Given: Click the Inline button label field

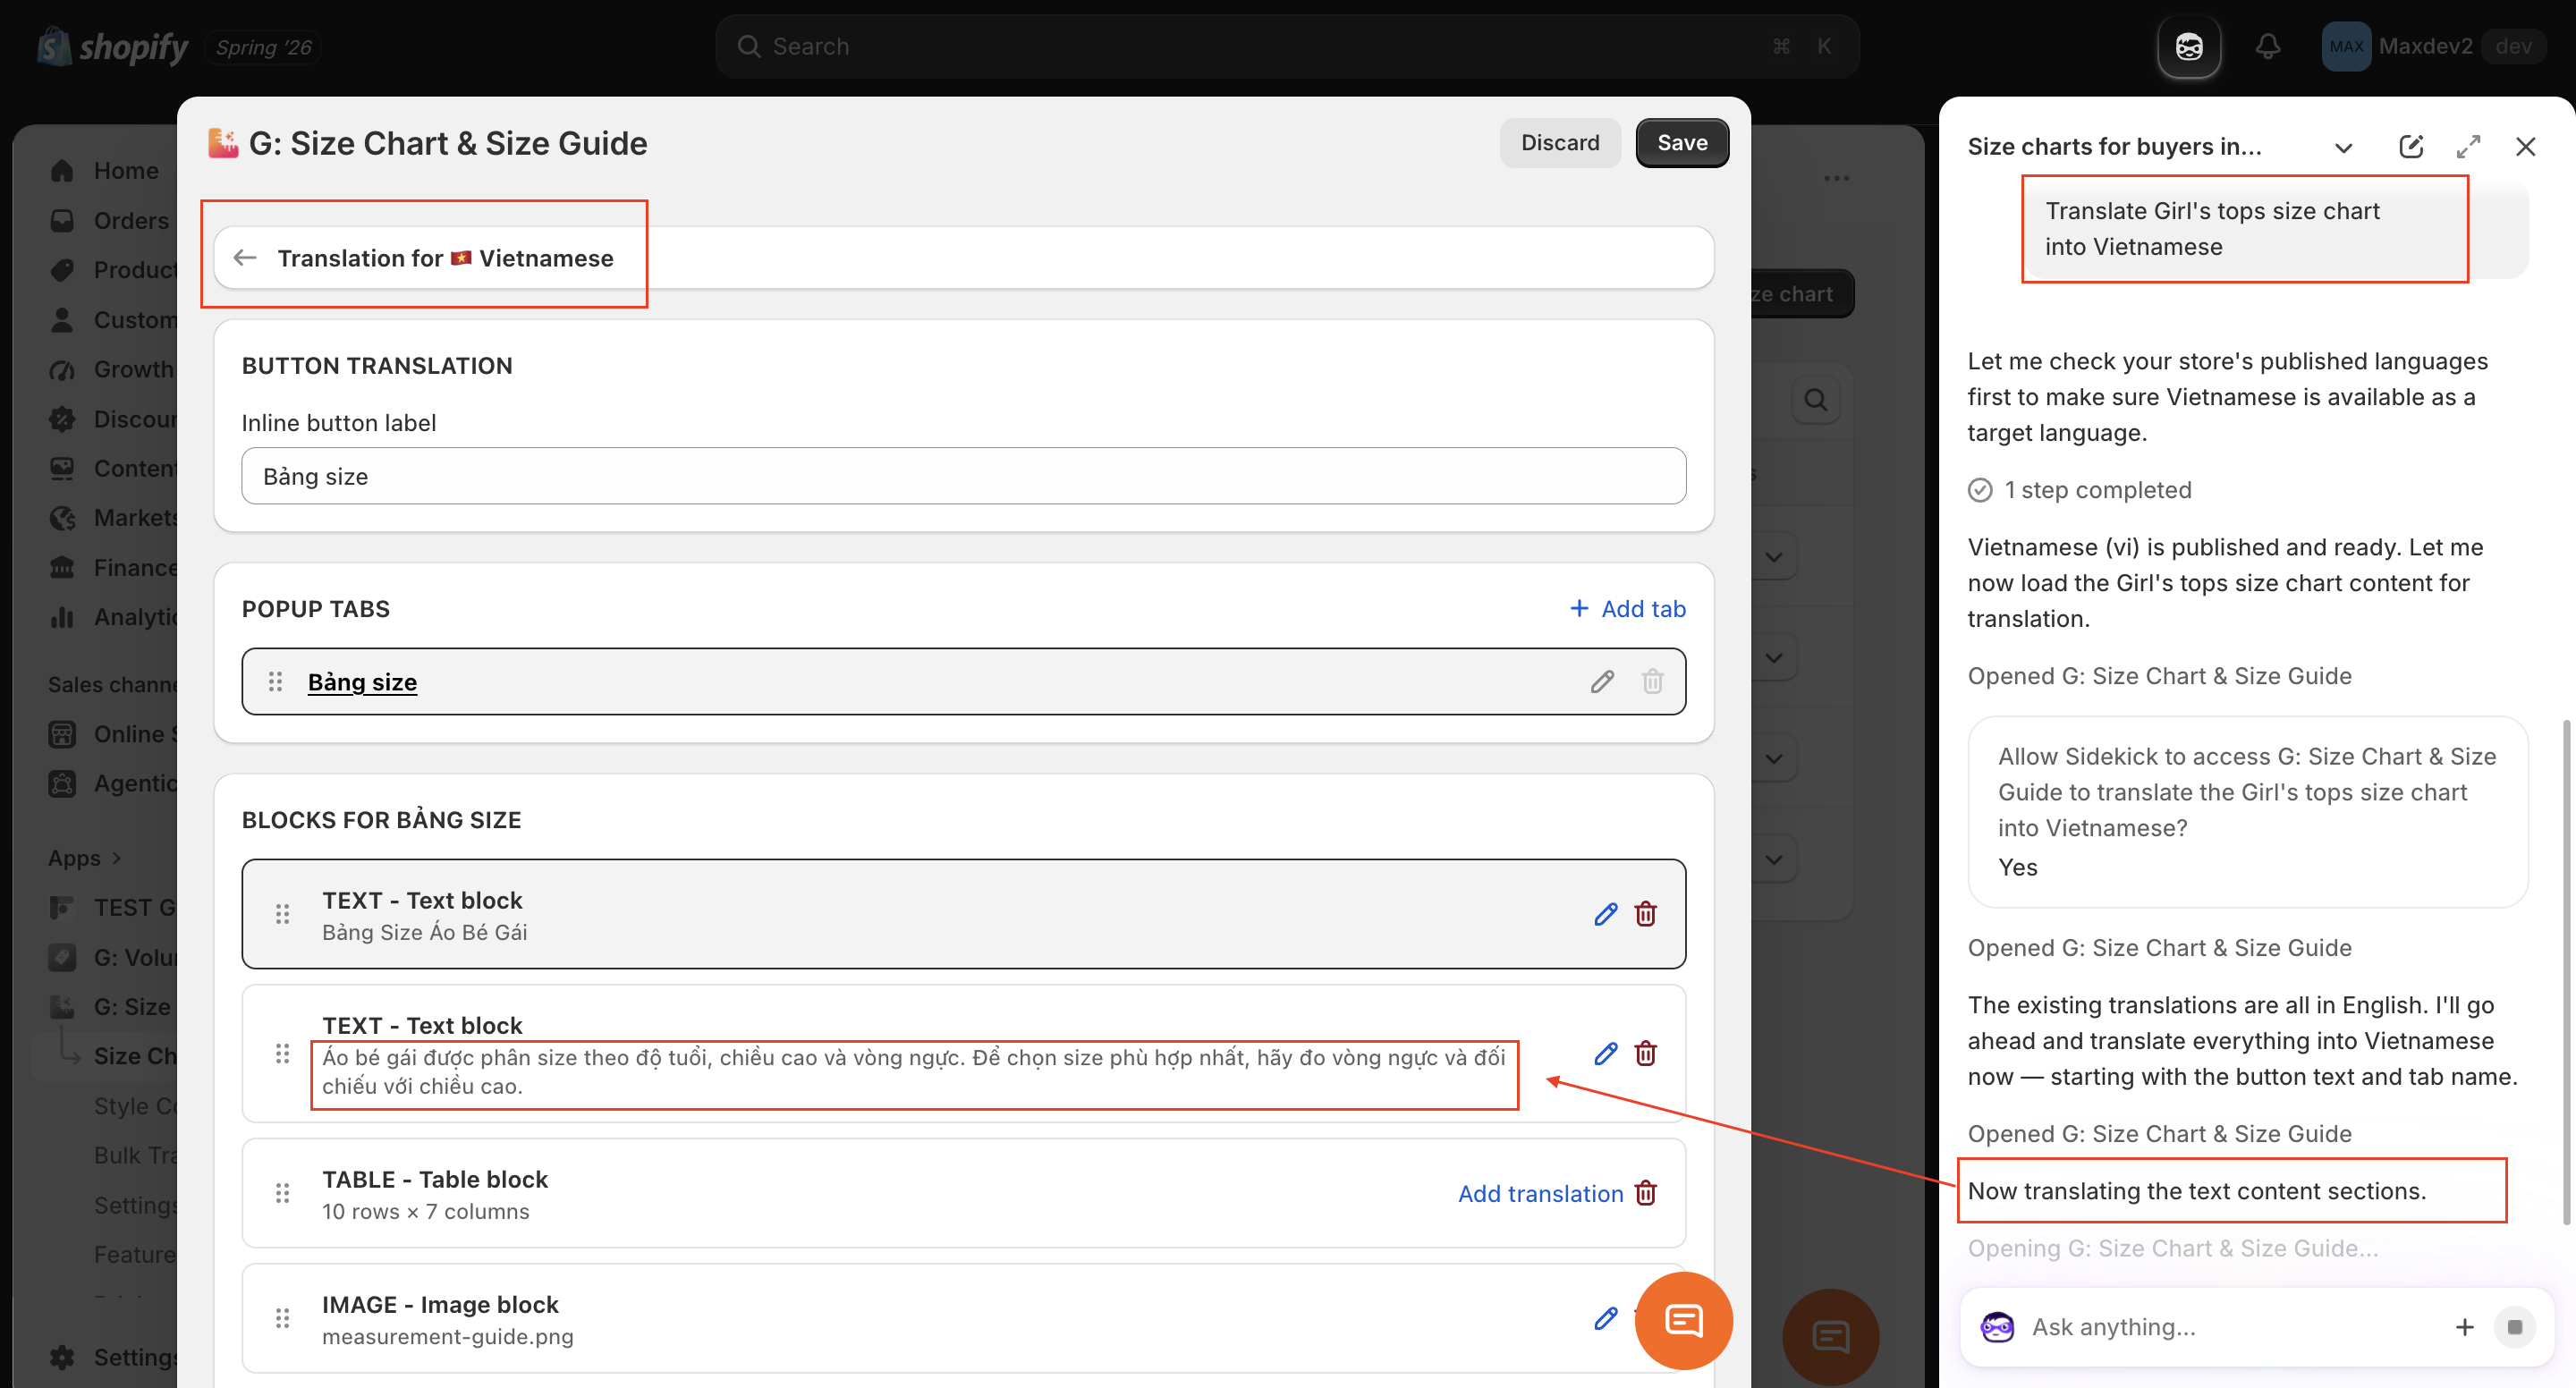Looking at the screenshot, I should (963, 477).
